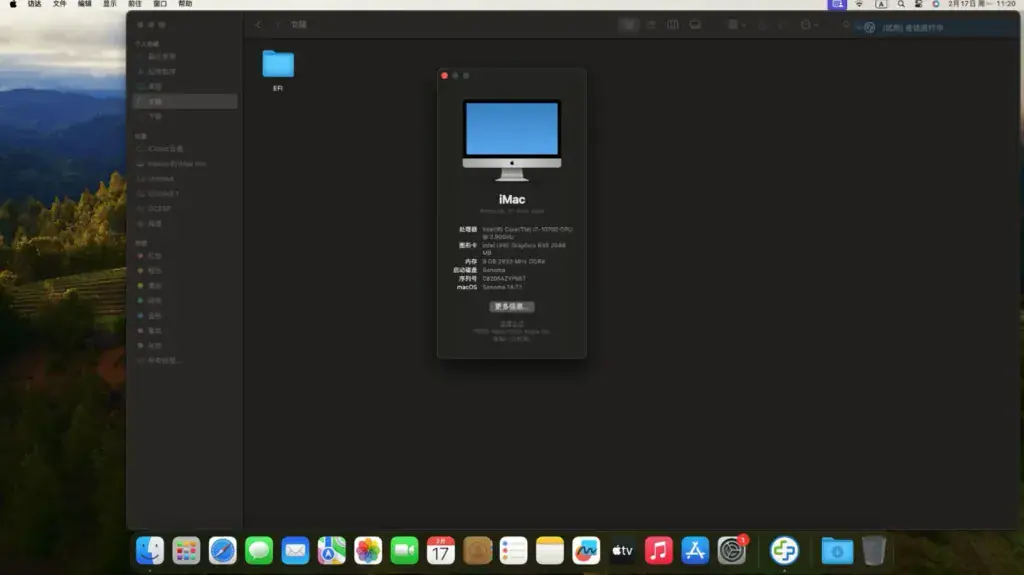Open Control Center in menu bar

(x=918, y=4)
